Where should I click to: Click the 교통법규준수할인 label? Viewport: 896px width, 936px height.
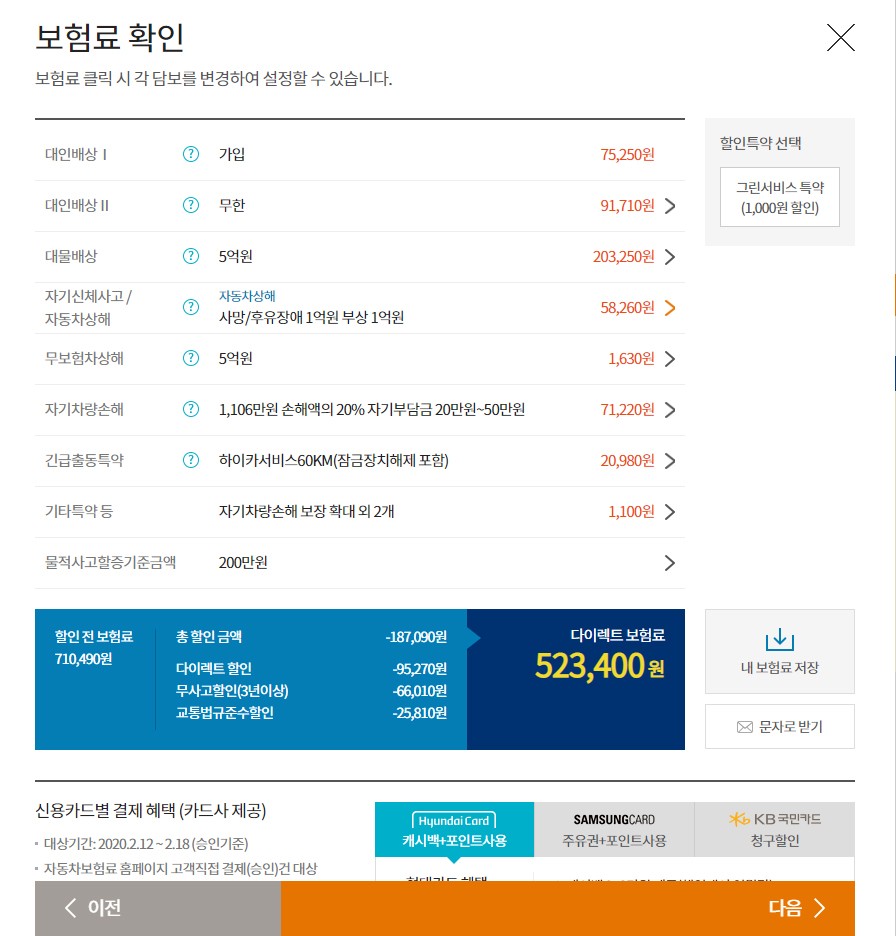(x=224, y=713)
